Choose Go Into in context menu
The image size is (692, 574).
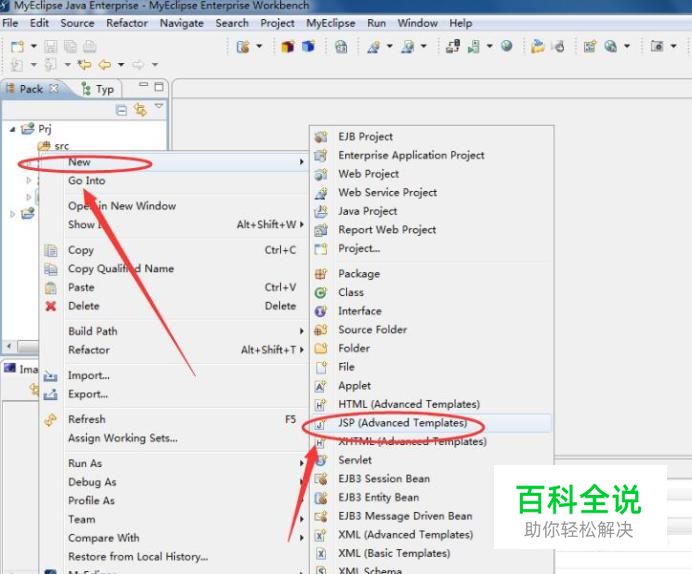point(174,181)
